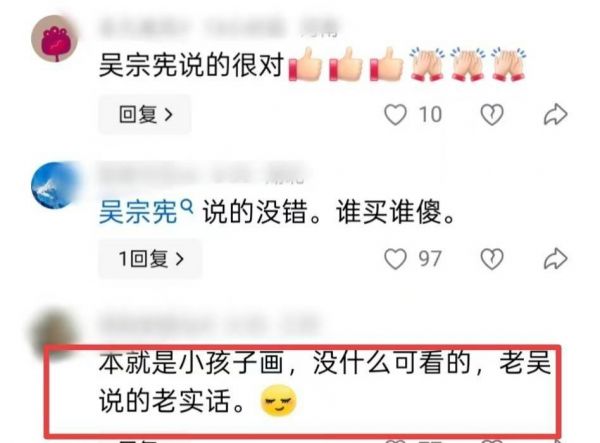Like the comment with 10 likes

tap(395, 114)
